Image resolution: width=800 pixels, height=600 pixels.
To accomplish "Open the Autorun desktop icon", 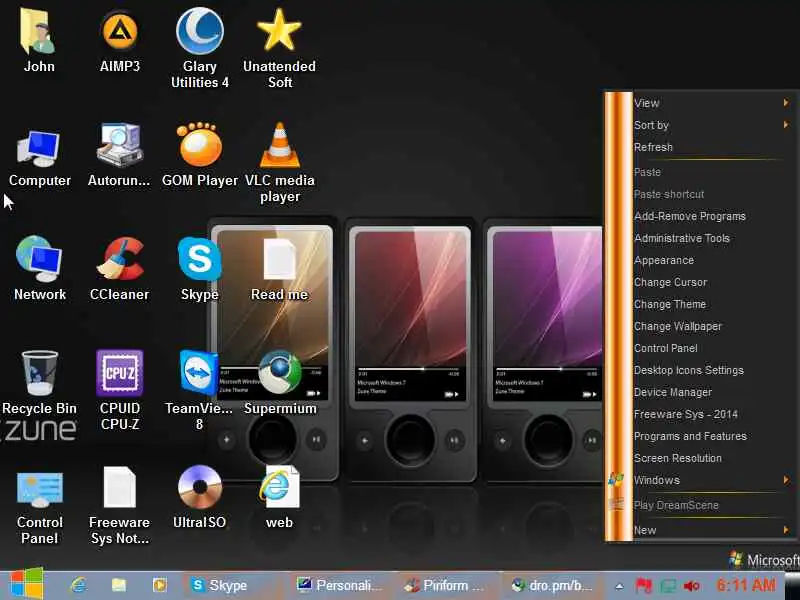I will tap(119, 146).
